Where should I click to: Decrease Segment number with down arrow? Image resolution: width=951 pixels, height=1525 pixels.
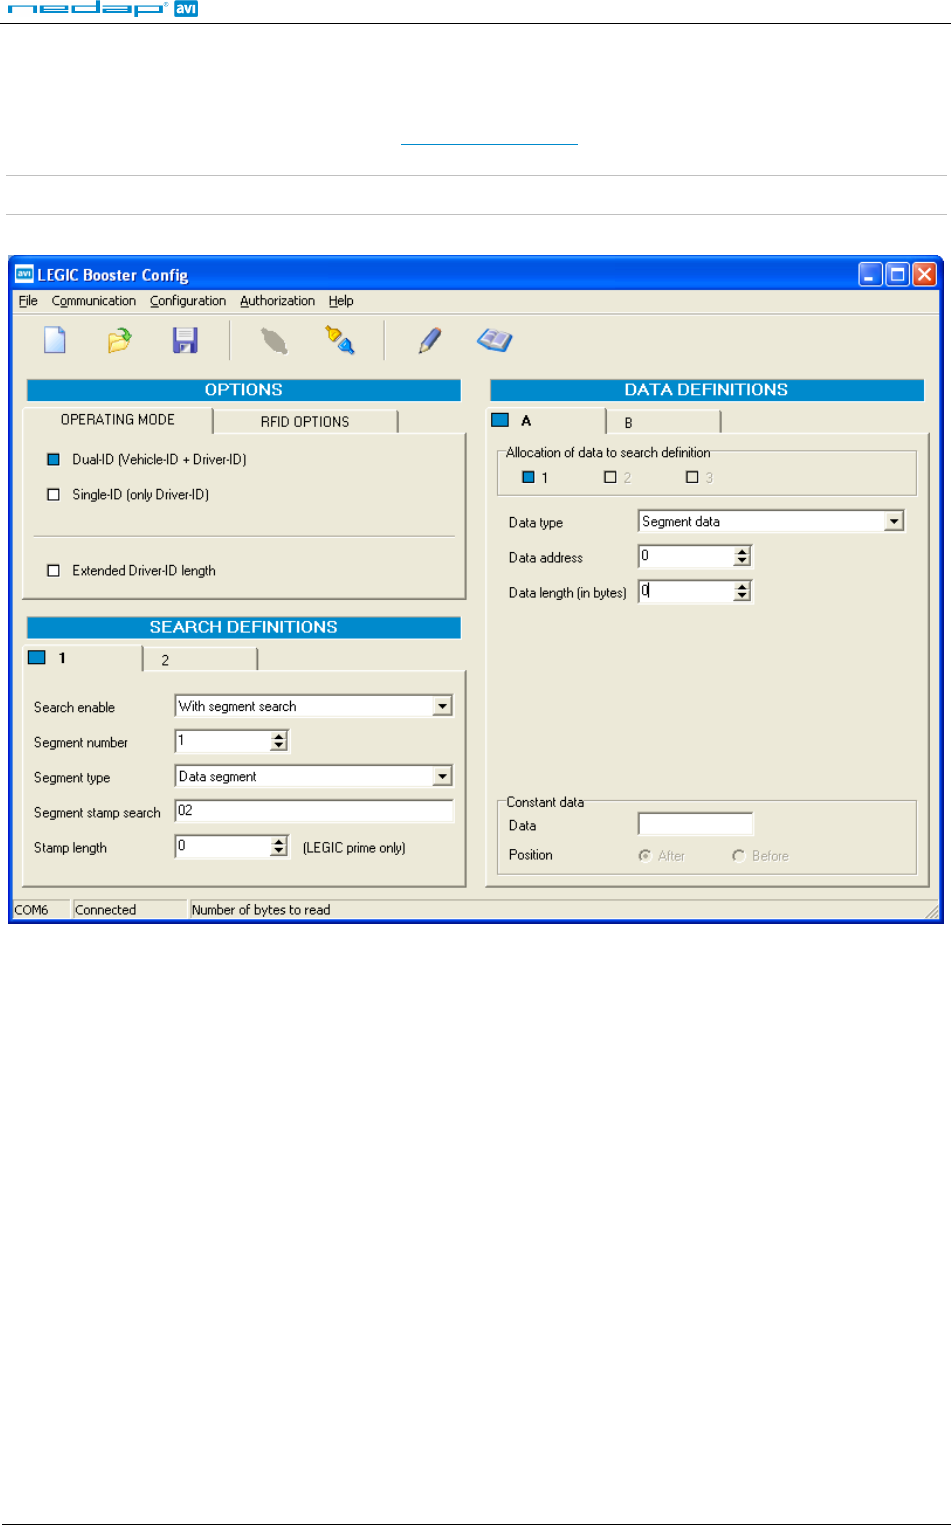click(279, 746)
